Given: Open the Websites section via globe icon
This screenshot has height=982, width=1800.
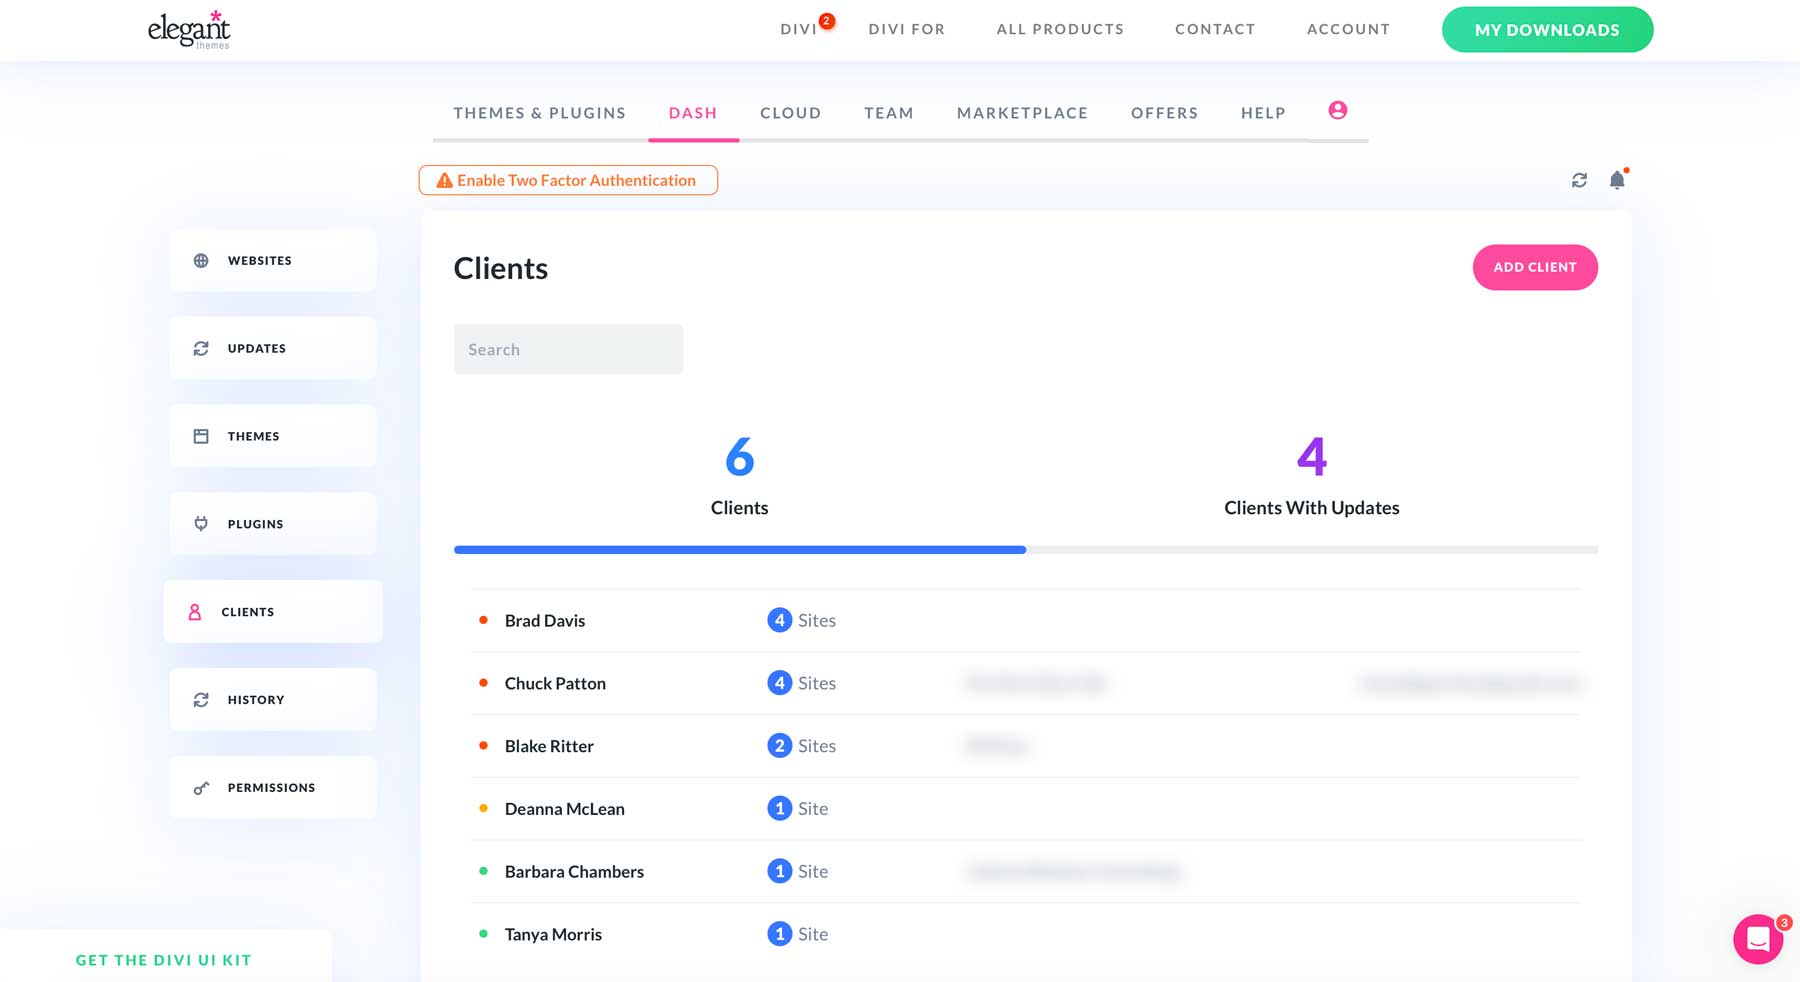Looking at the screenshot, I should (201, 260).
